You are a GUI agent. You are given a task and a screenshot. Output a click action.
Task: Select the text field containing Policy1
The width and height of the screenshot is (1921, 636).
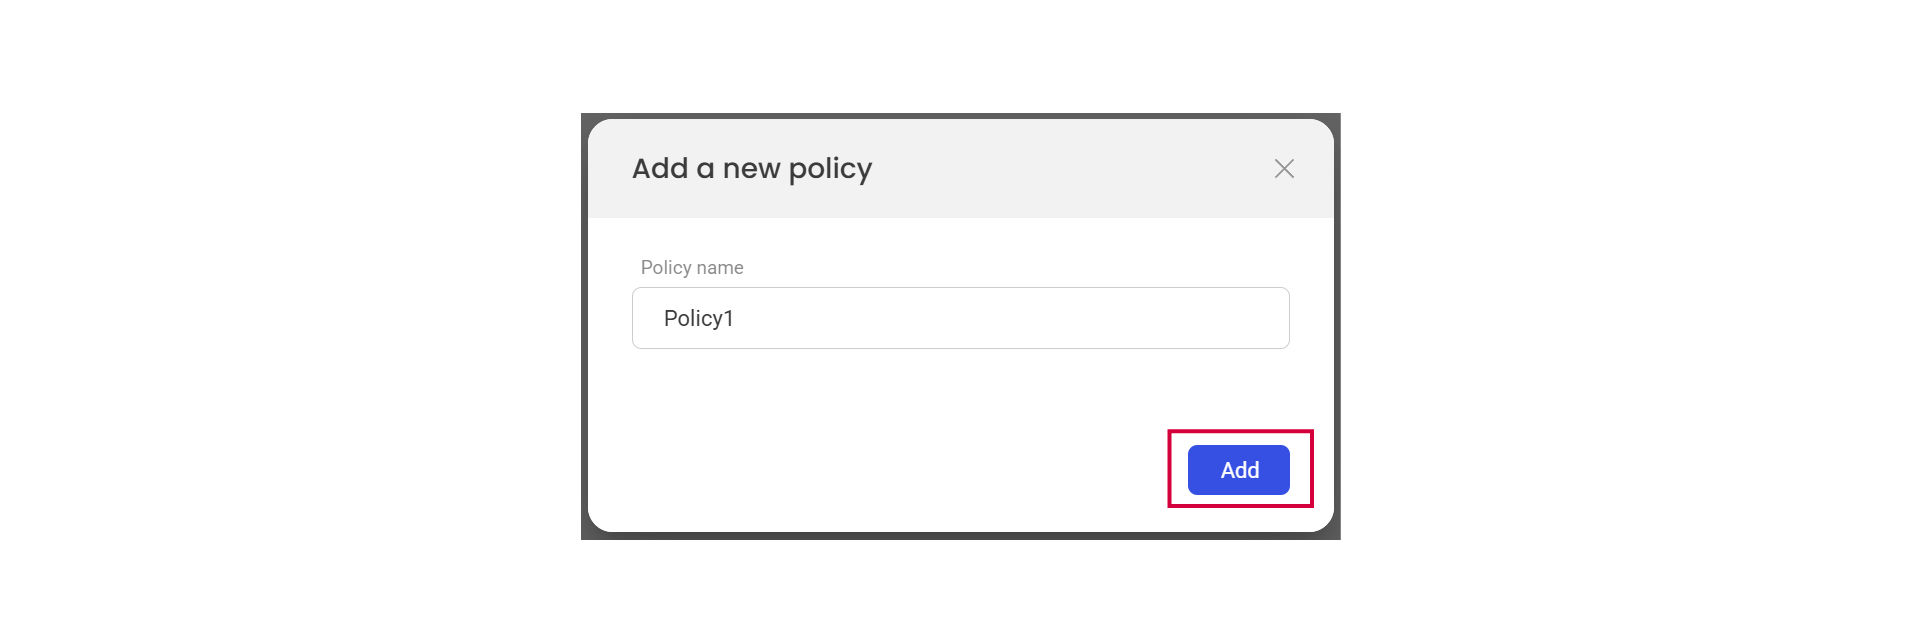point(960,318)
